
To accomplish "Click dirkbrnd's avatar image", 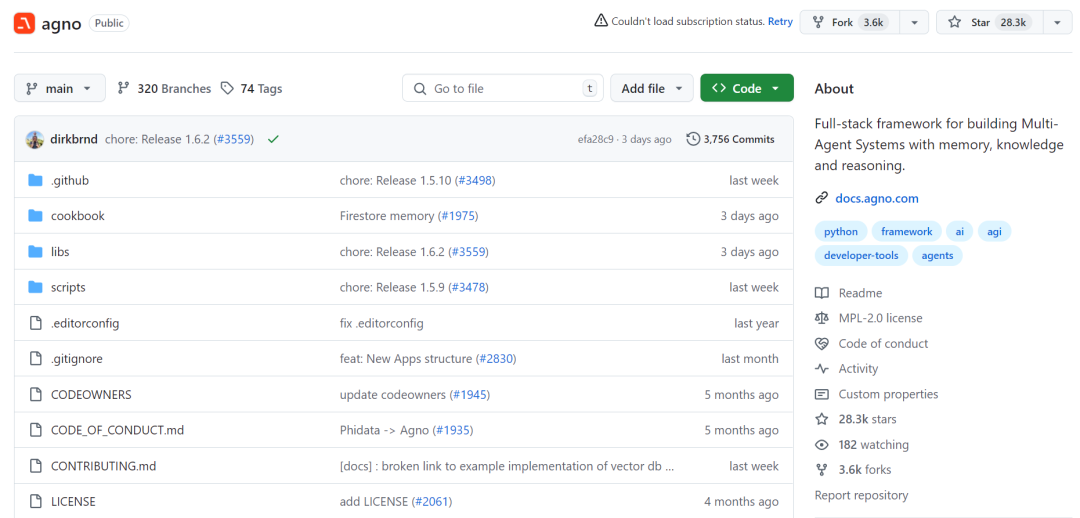I will pyautogui.click(x=35, y=139).
